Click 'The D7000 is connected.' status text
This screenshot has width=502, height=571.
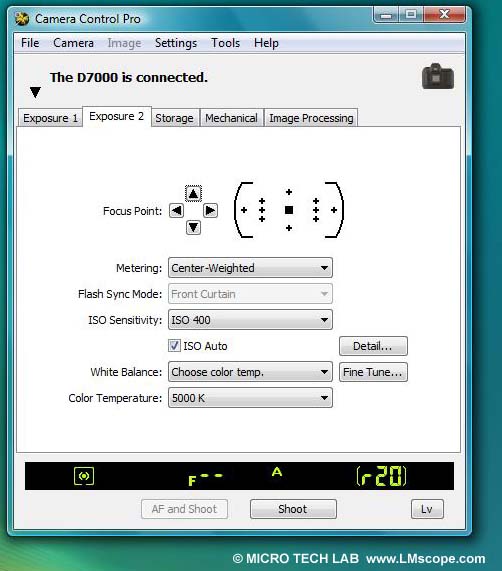pyautogui.click(x=129, y=77)
